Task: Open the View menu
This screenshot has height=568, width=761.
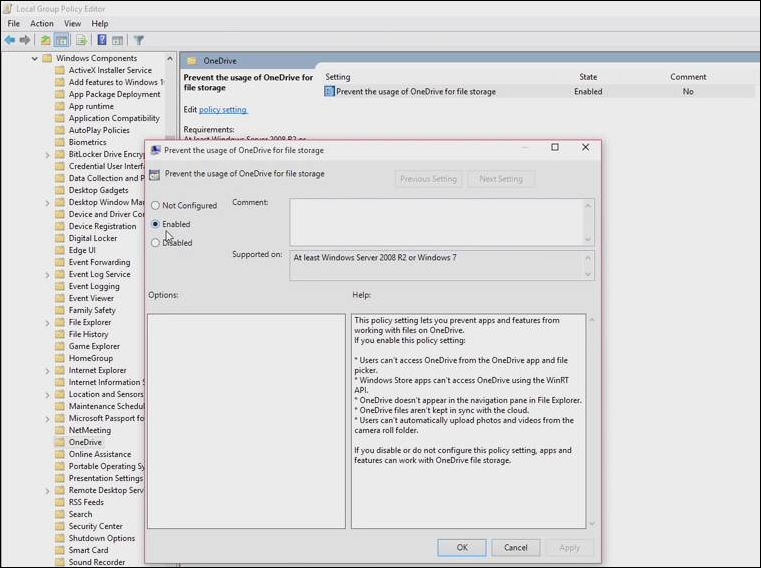Action: (72, 23)
